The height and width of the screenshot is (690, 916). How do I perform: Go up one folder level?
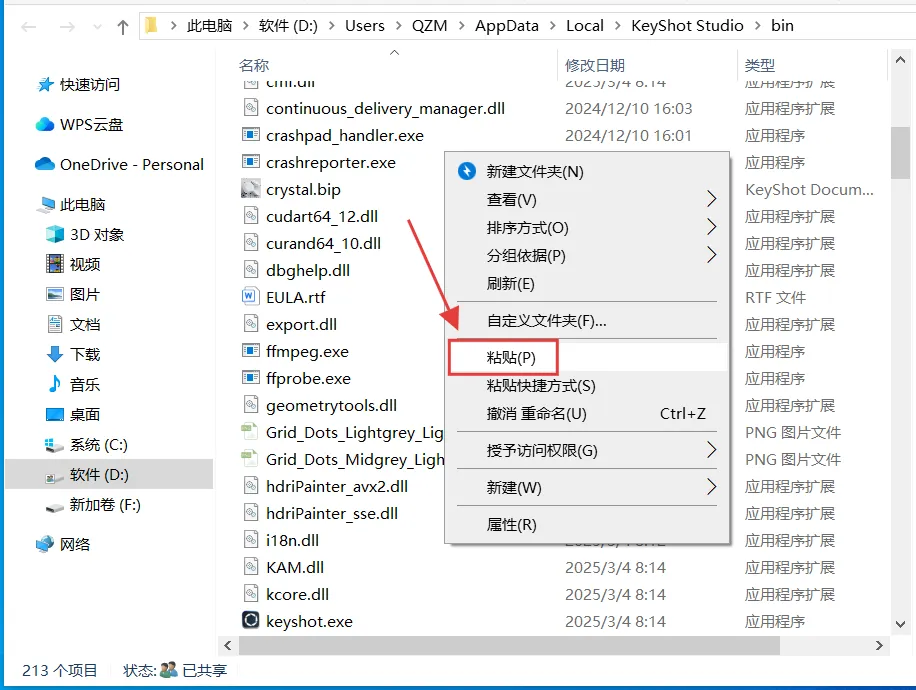[x=122, y=27]
